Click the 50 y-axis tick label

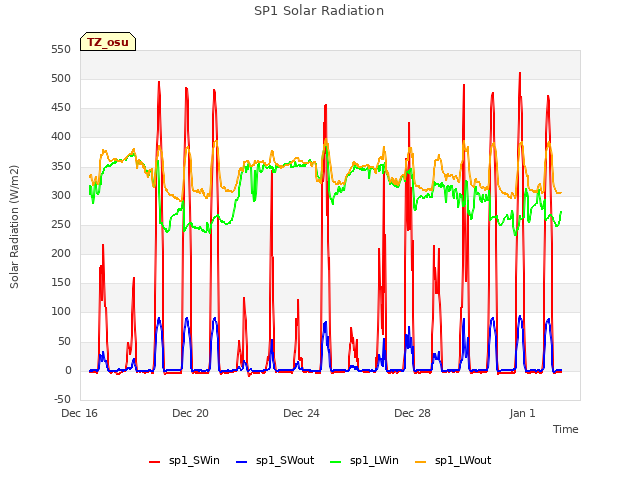64,341
